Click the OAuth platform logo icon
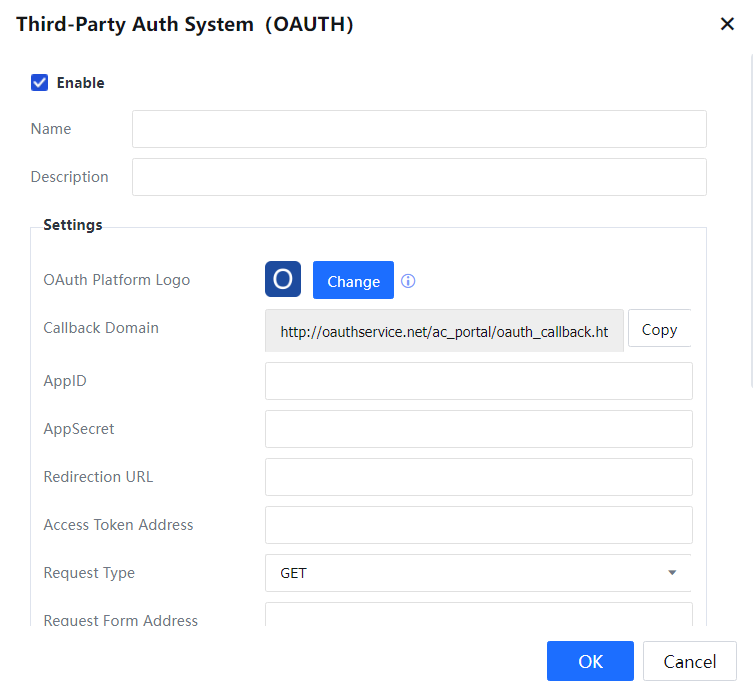The width and height of the screenshot is (753, 686). tap(283, 280)
